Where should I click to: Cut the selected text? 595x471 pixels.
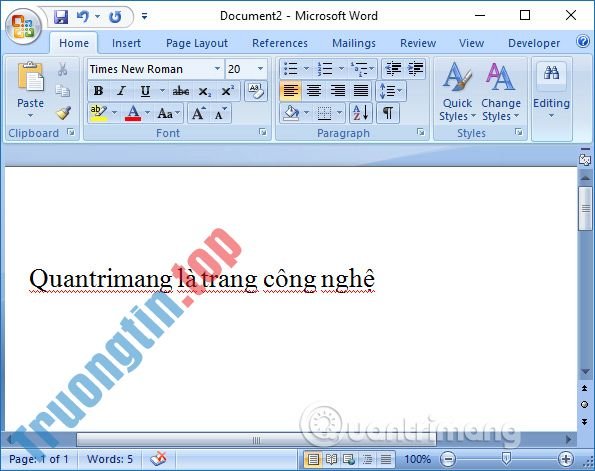63,69
